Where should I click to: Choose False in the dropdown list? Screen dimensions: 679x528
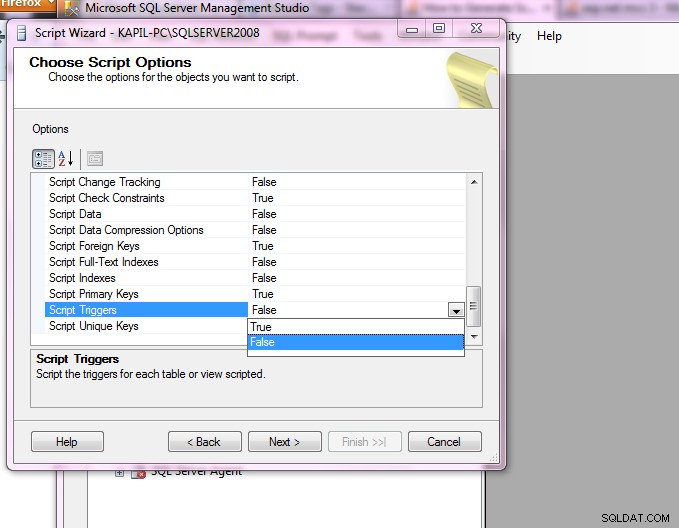tap(356, 342)
